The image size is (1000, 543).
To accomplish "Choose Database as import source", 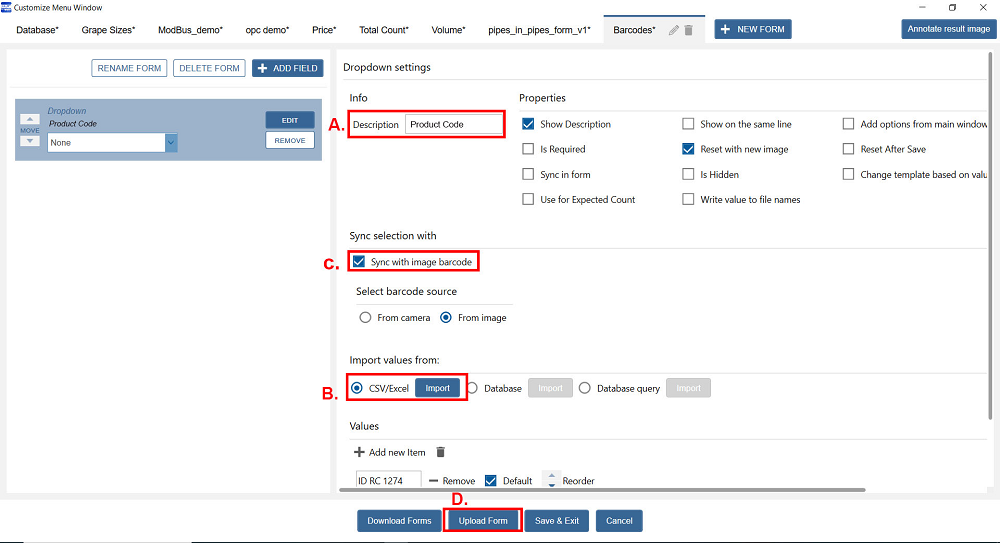I will 473,388.
